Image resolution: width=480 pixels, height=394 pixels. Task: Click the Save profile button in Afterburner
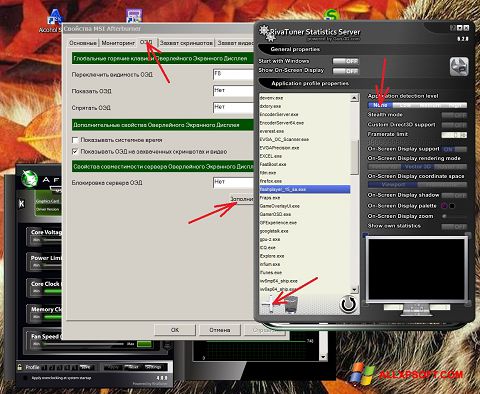tap(86, 367)
